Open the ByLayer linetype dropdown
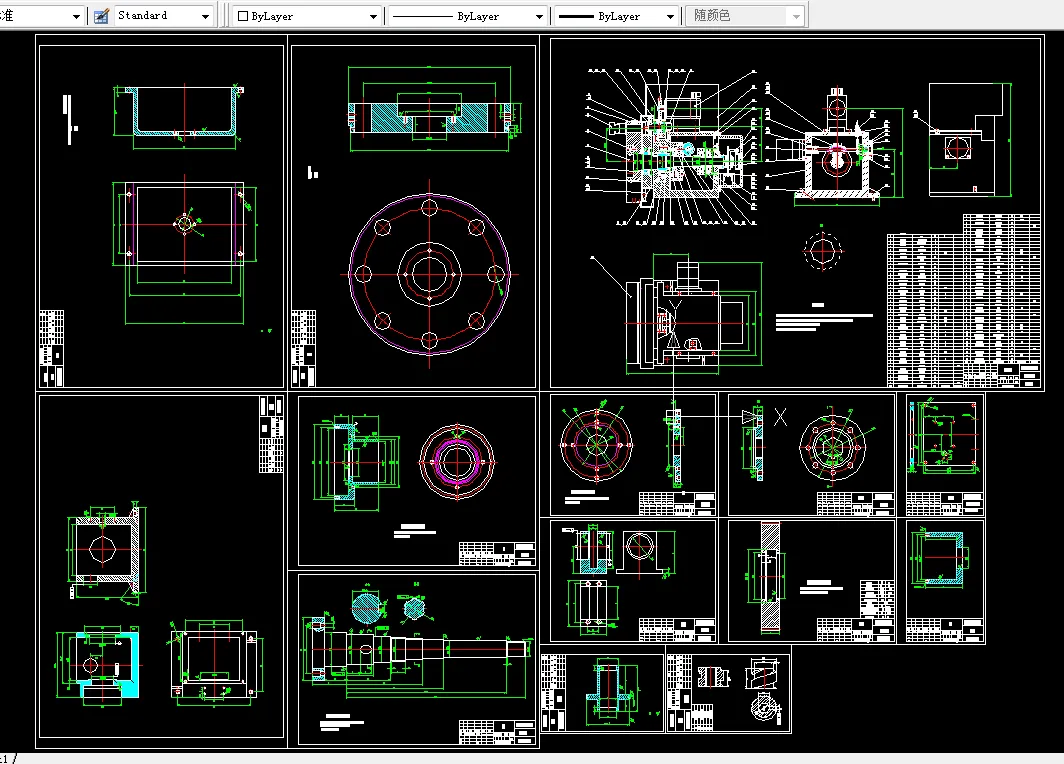 (x=539, y=16)
